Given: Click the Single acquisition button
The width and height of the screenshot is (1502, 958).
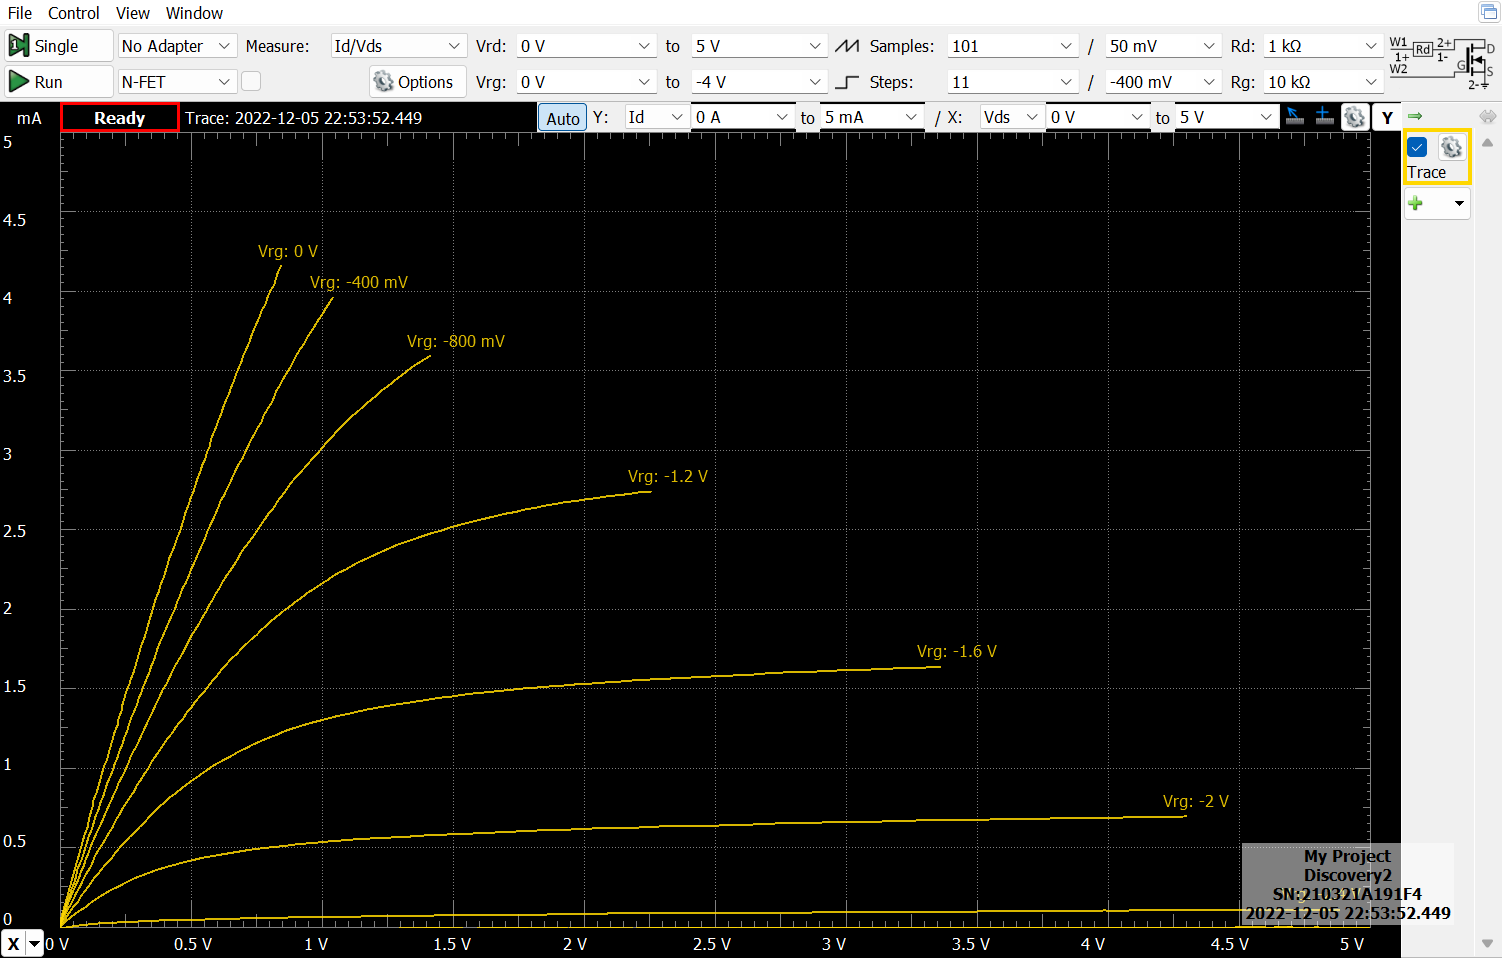Looking at the screenshot, I should click(x=58, y=46).
